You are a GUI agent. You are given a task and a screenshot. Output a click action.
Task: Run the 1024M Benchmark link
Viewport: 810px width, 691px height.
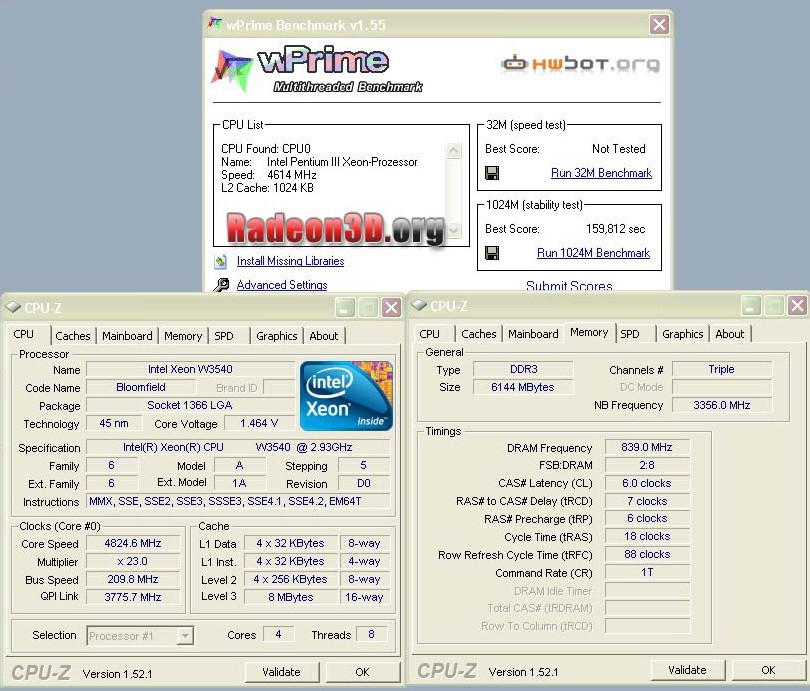click(x=594, y=253)
